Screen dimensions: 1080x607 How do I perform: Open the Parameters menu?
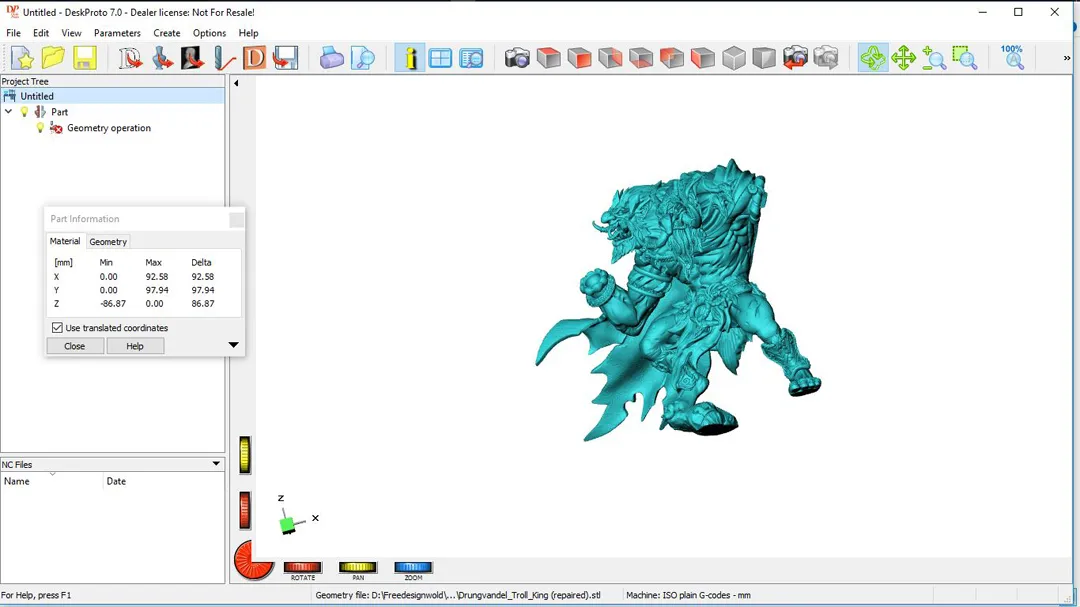pyautogui.click(x=117, y=33)
